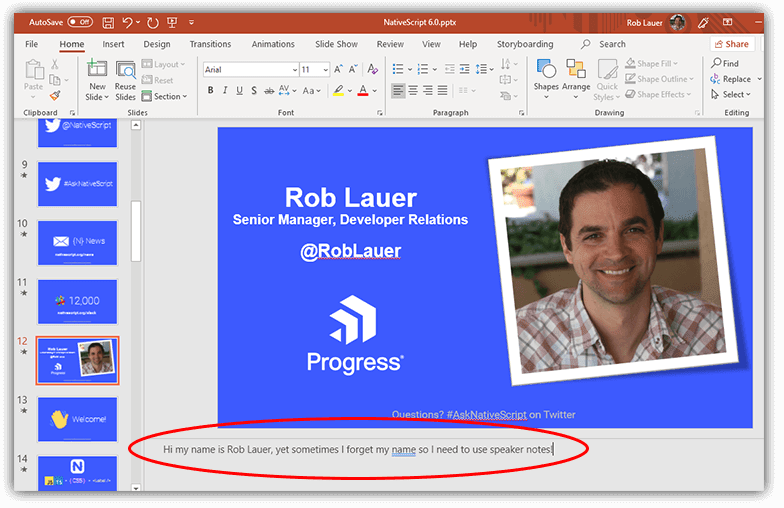
Task: Select the Format Painter brush
Action: (55, 95)
